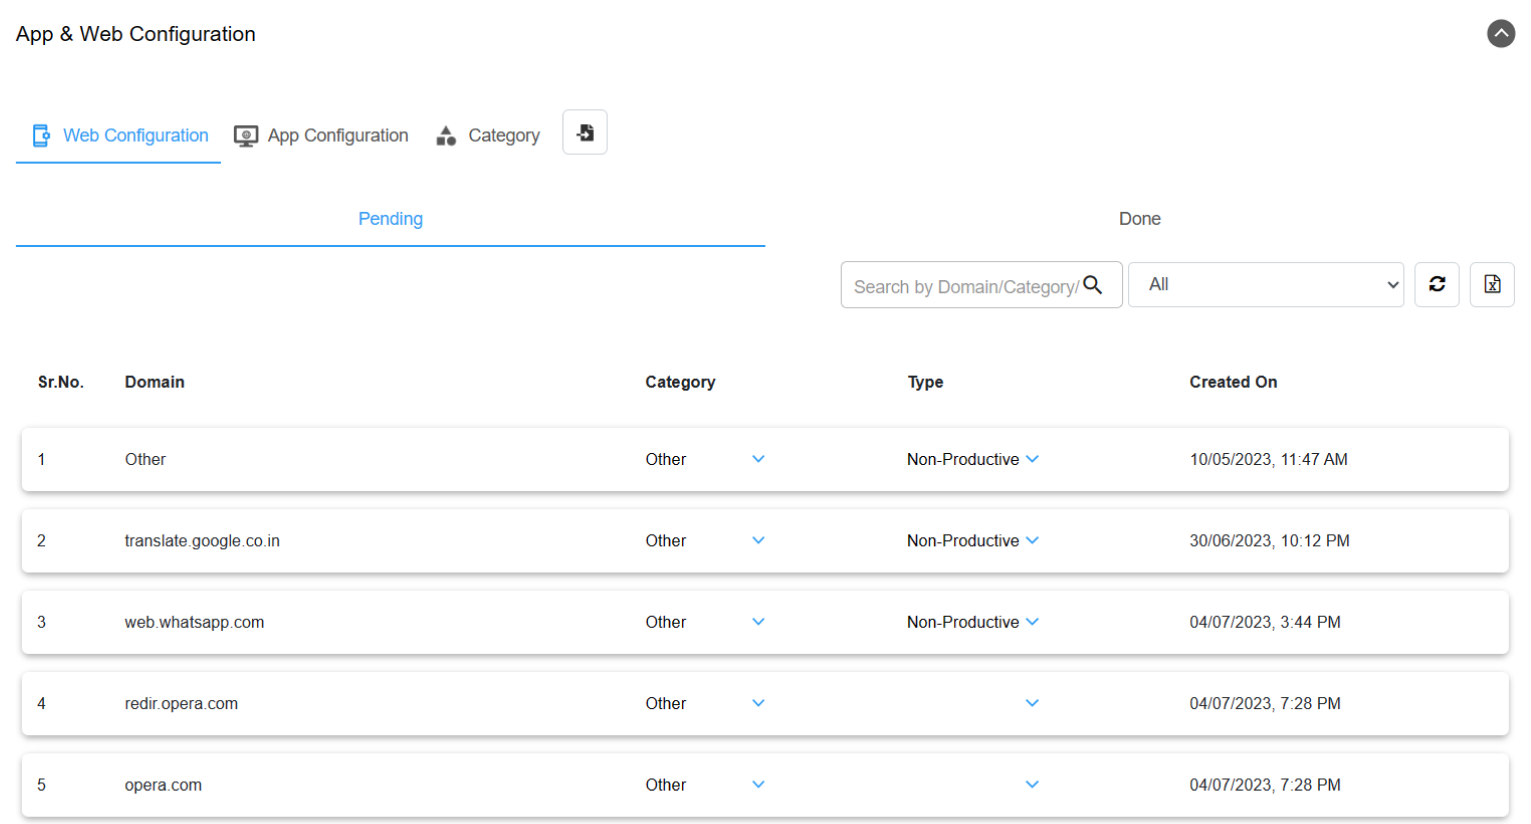The image size is (1531, 824).
Task: Click the import icon next to Category
Action: pyautogui.click(x=585, y=132)
